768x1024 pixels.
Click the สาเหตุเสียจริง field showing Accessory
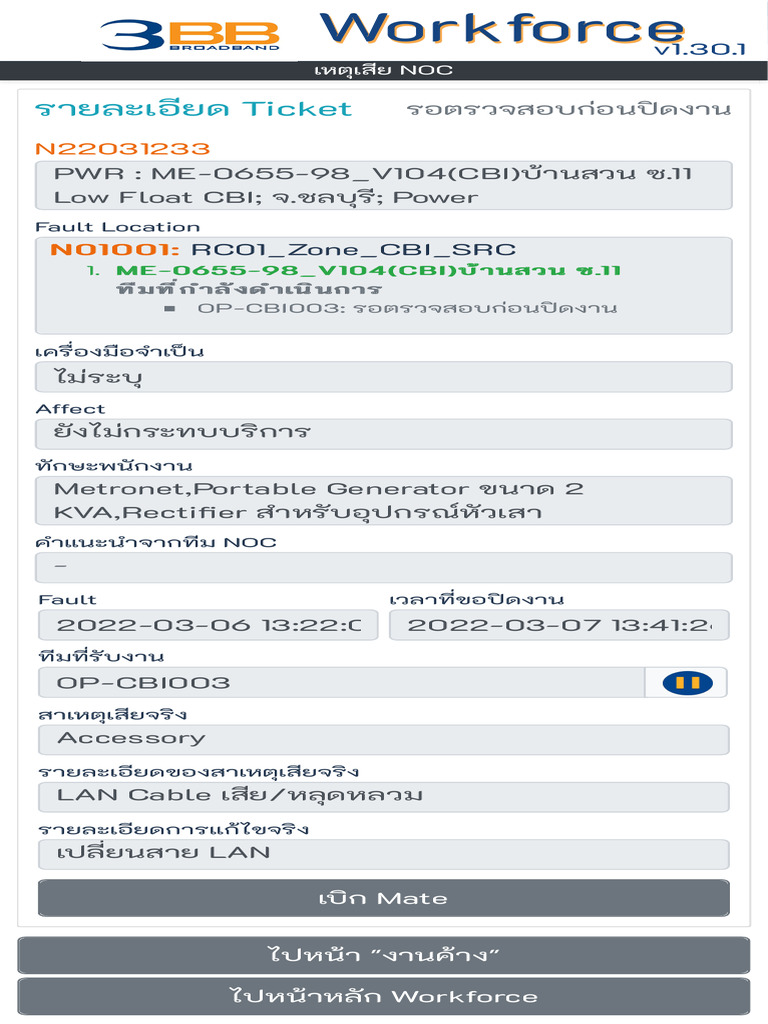[x=384, y=740]
